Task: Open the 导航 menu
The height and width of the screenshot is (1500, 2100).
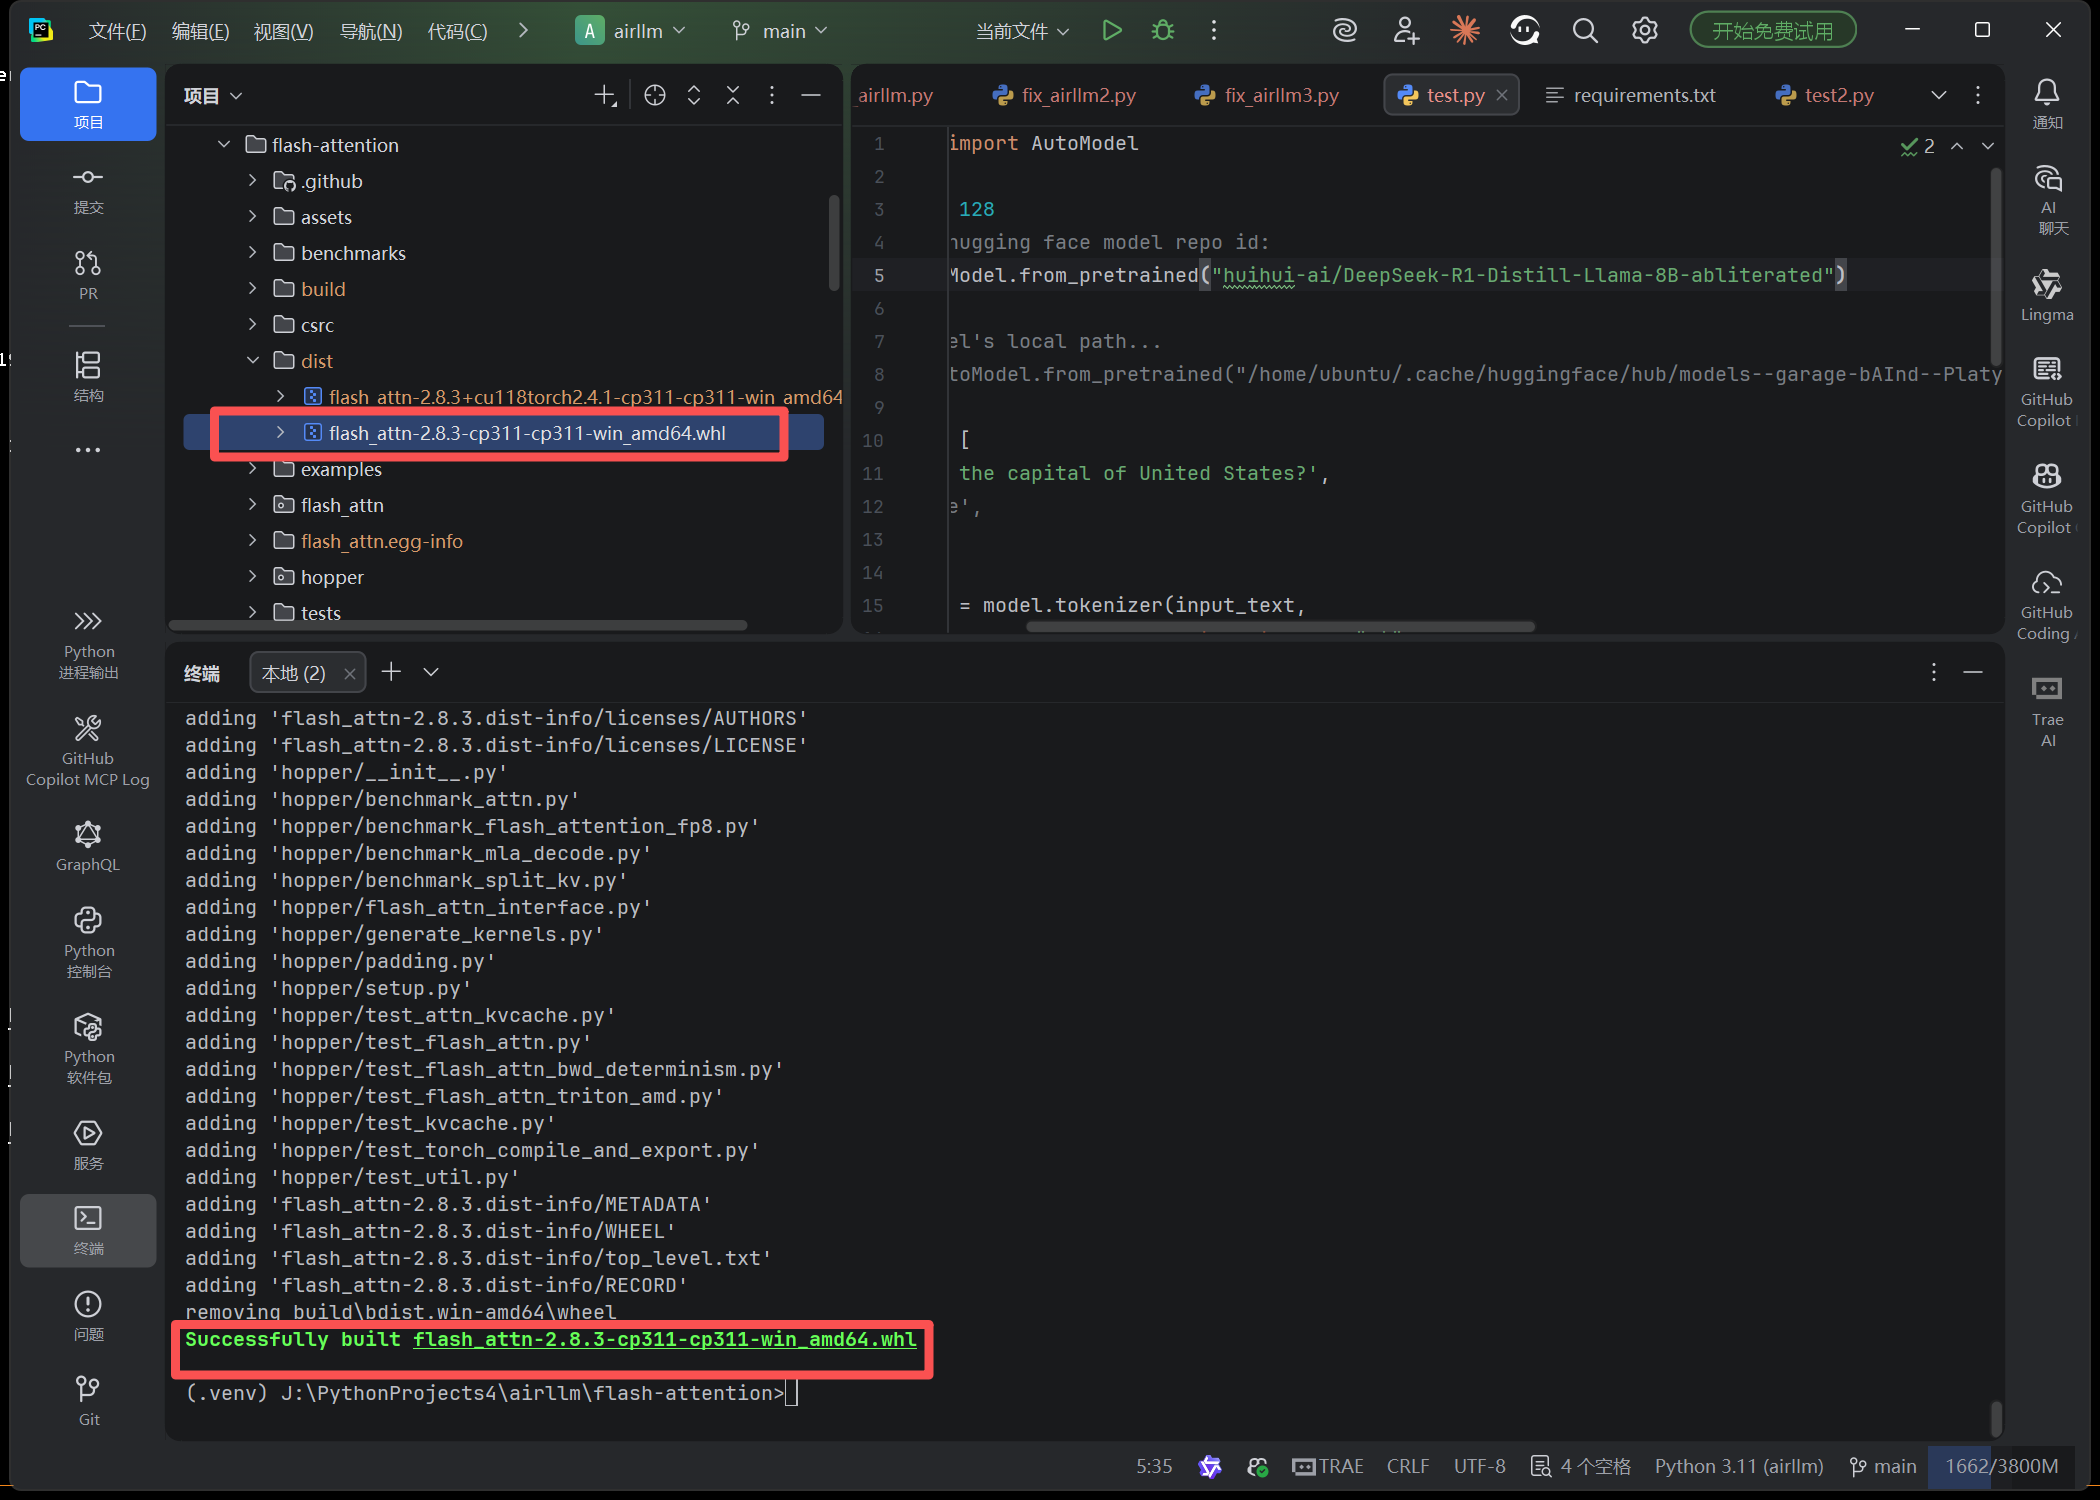Action: 370,30
